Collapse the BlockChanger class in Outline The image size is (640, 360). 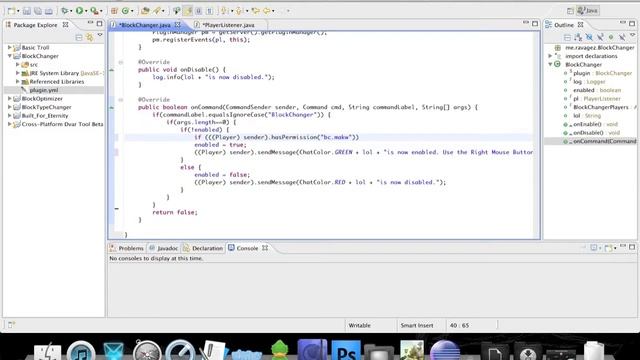click(550, 64)
